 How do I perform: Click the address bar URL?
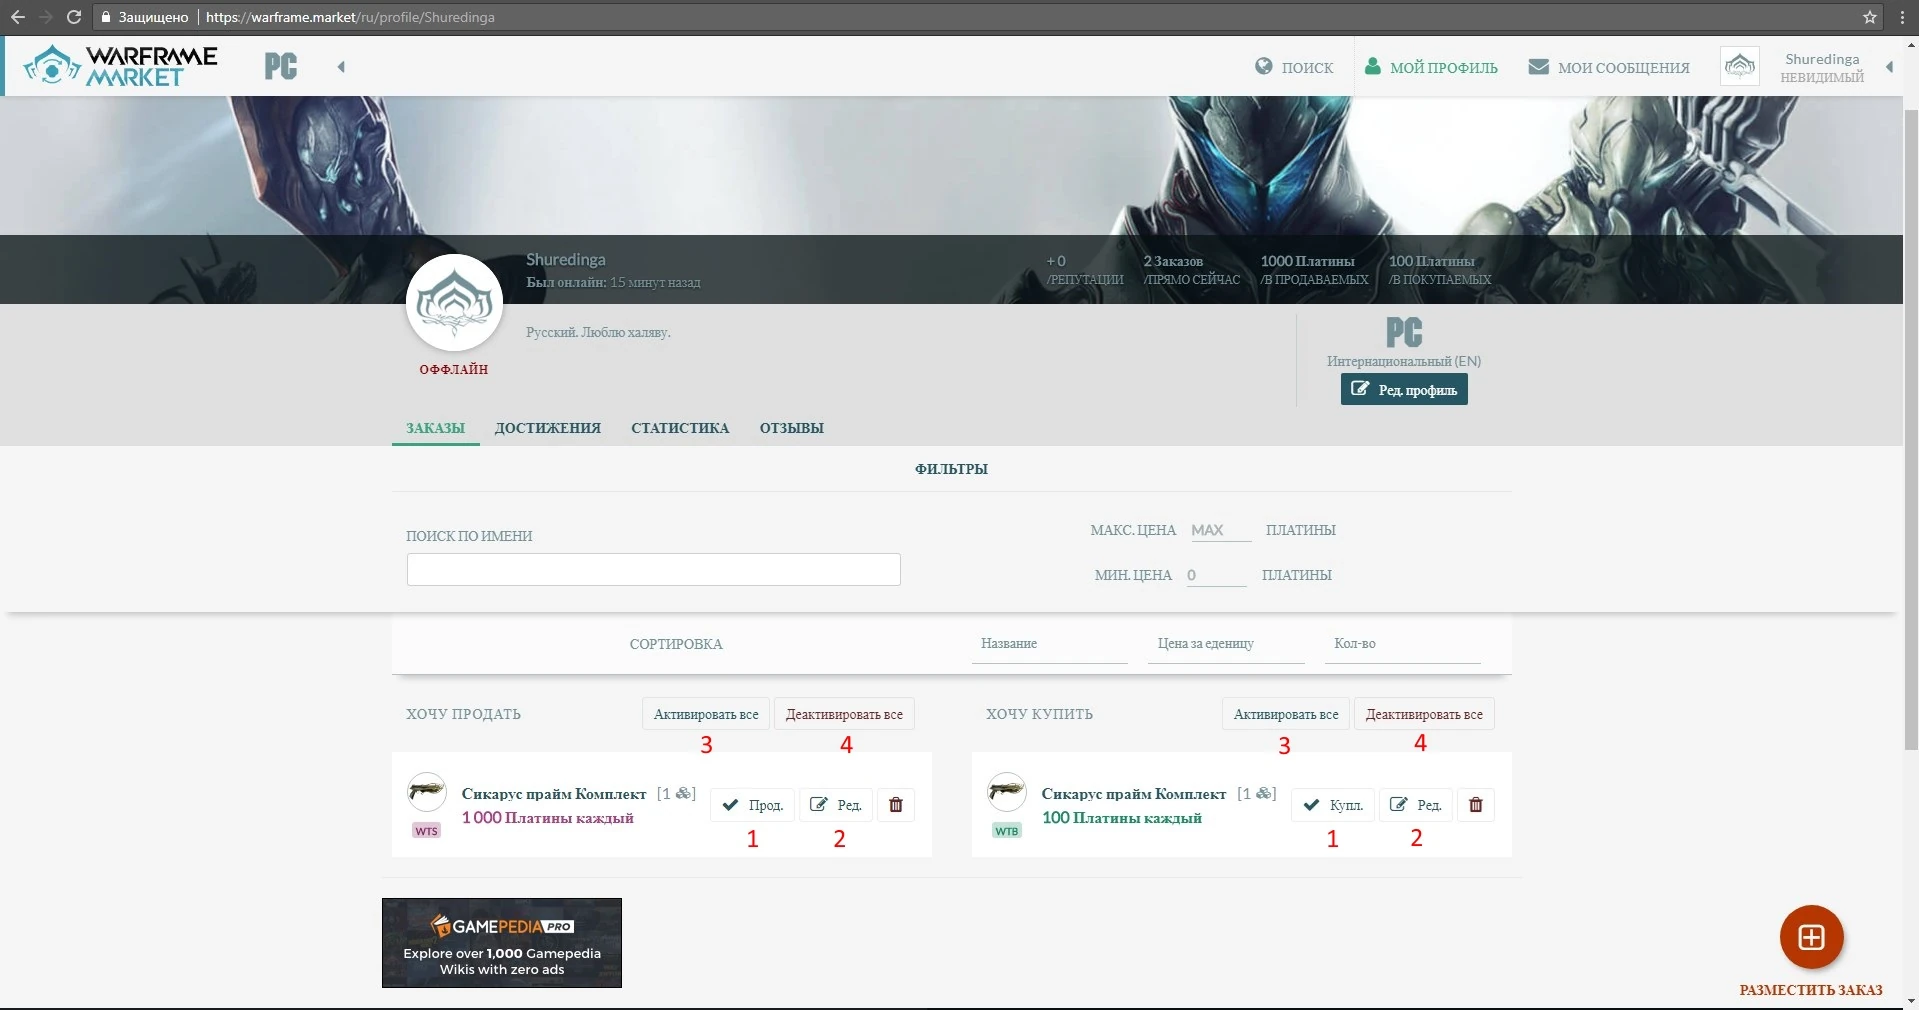[x=350, y=17]
